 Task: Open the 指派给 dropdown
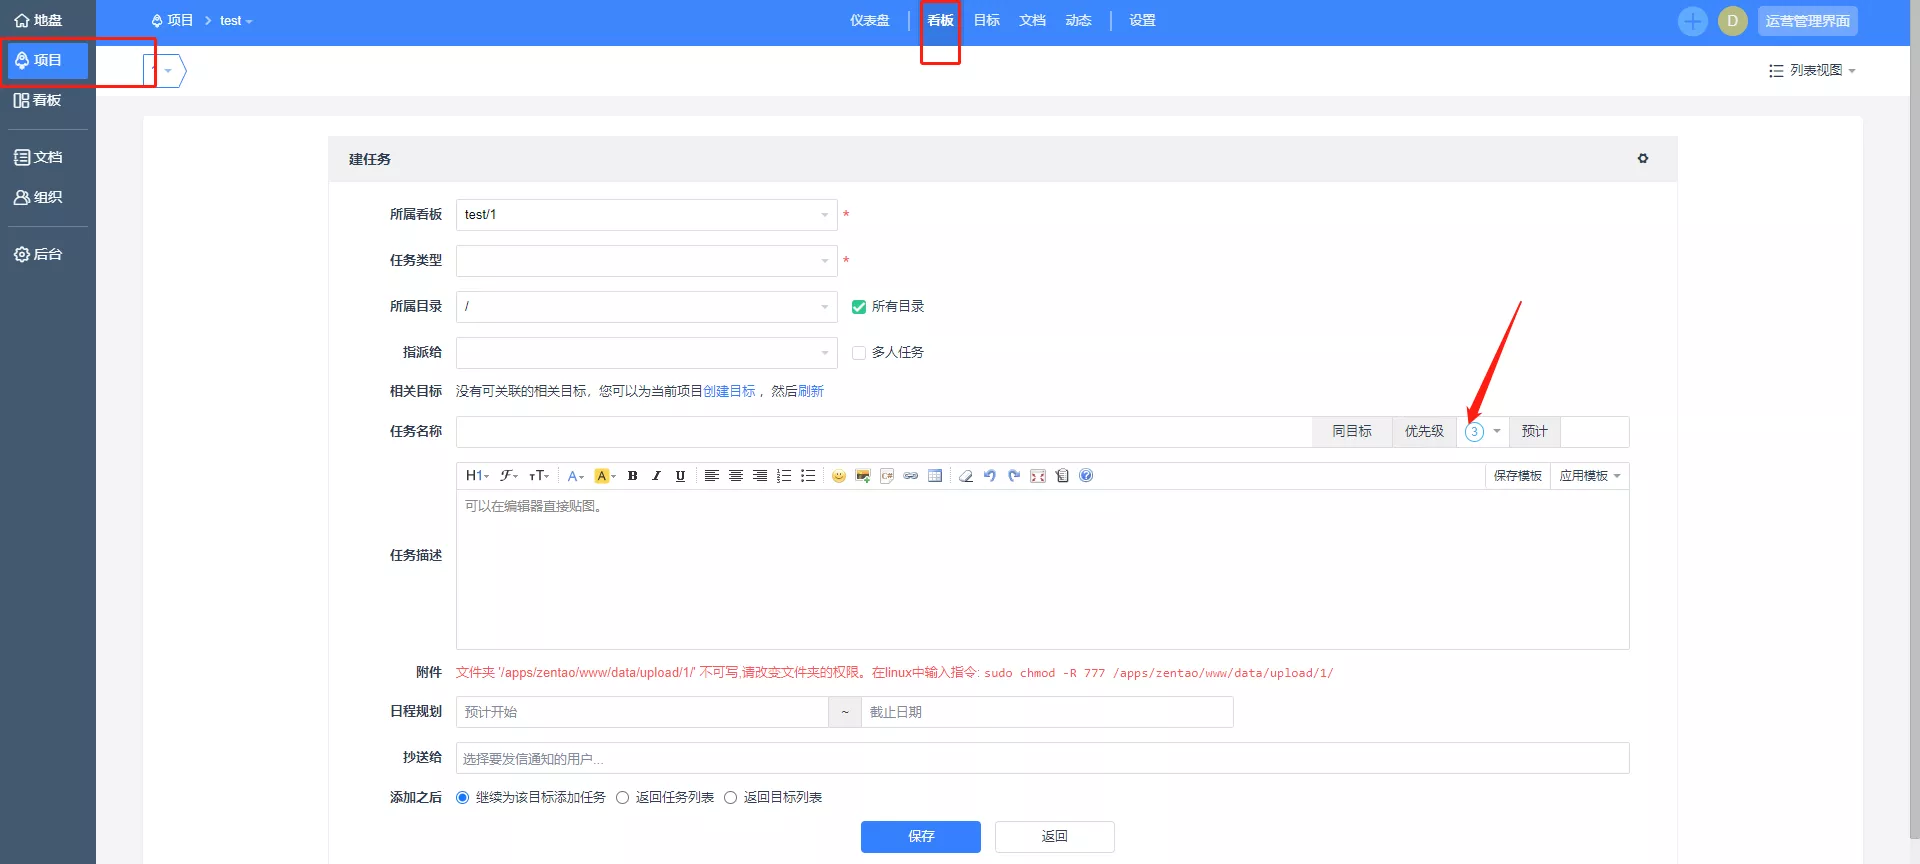pos(647,353)
